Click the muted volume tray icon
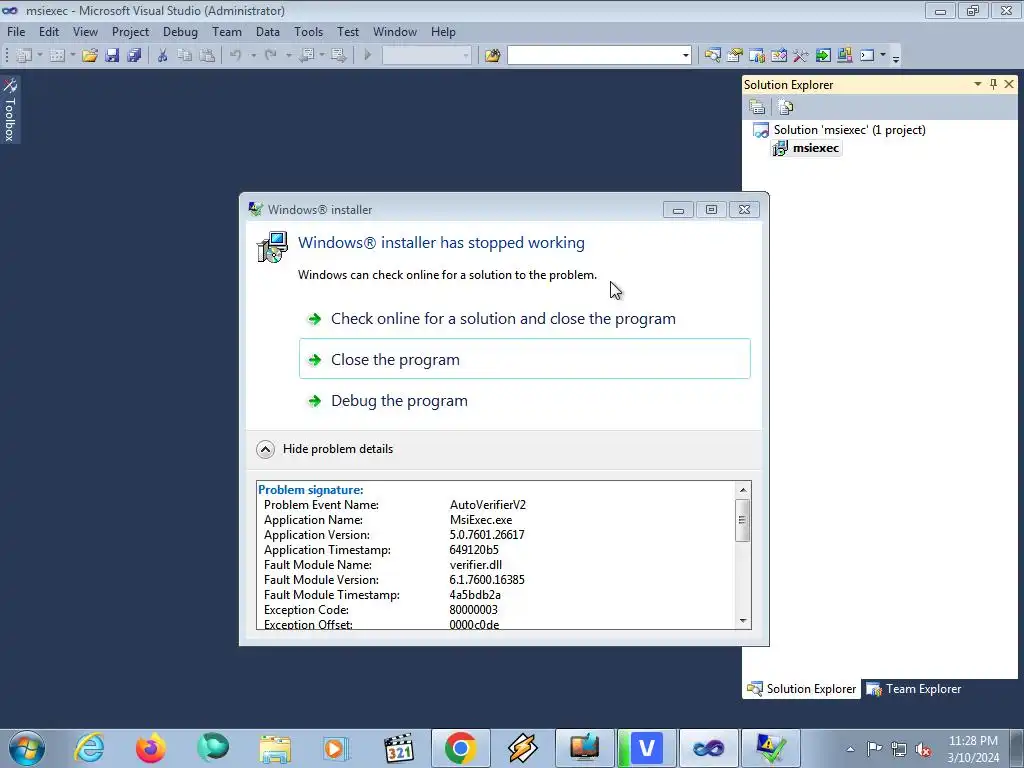 point(923,749)
